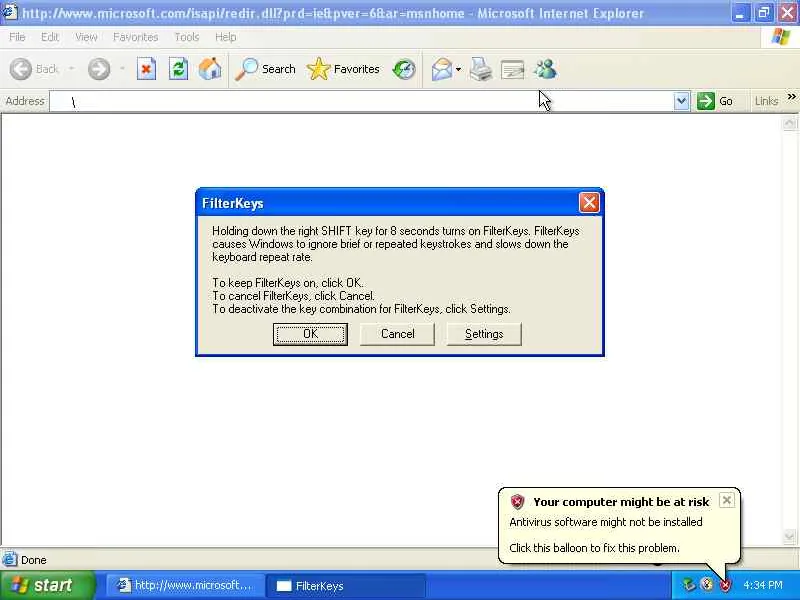The image size is (800, 600).
Task: Open the Messenger icon
Action: point(545,69)
